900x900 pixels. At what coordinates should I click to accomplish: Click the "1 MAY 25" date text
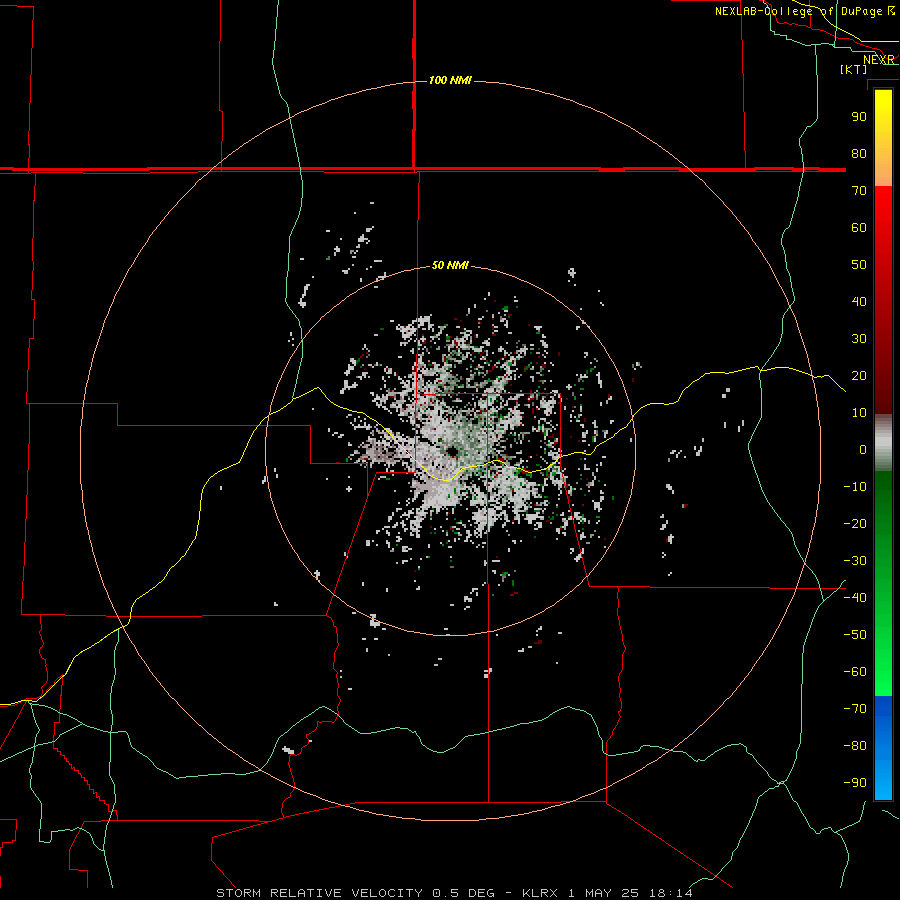(x=603, y=893)
